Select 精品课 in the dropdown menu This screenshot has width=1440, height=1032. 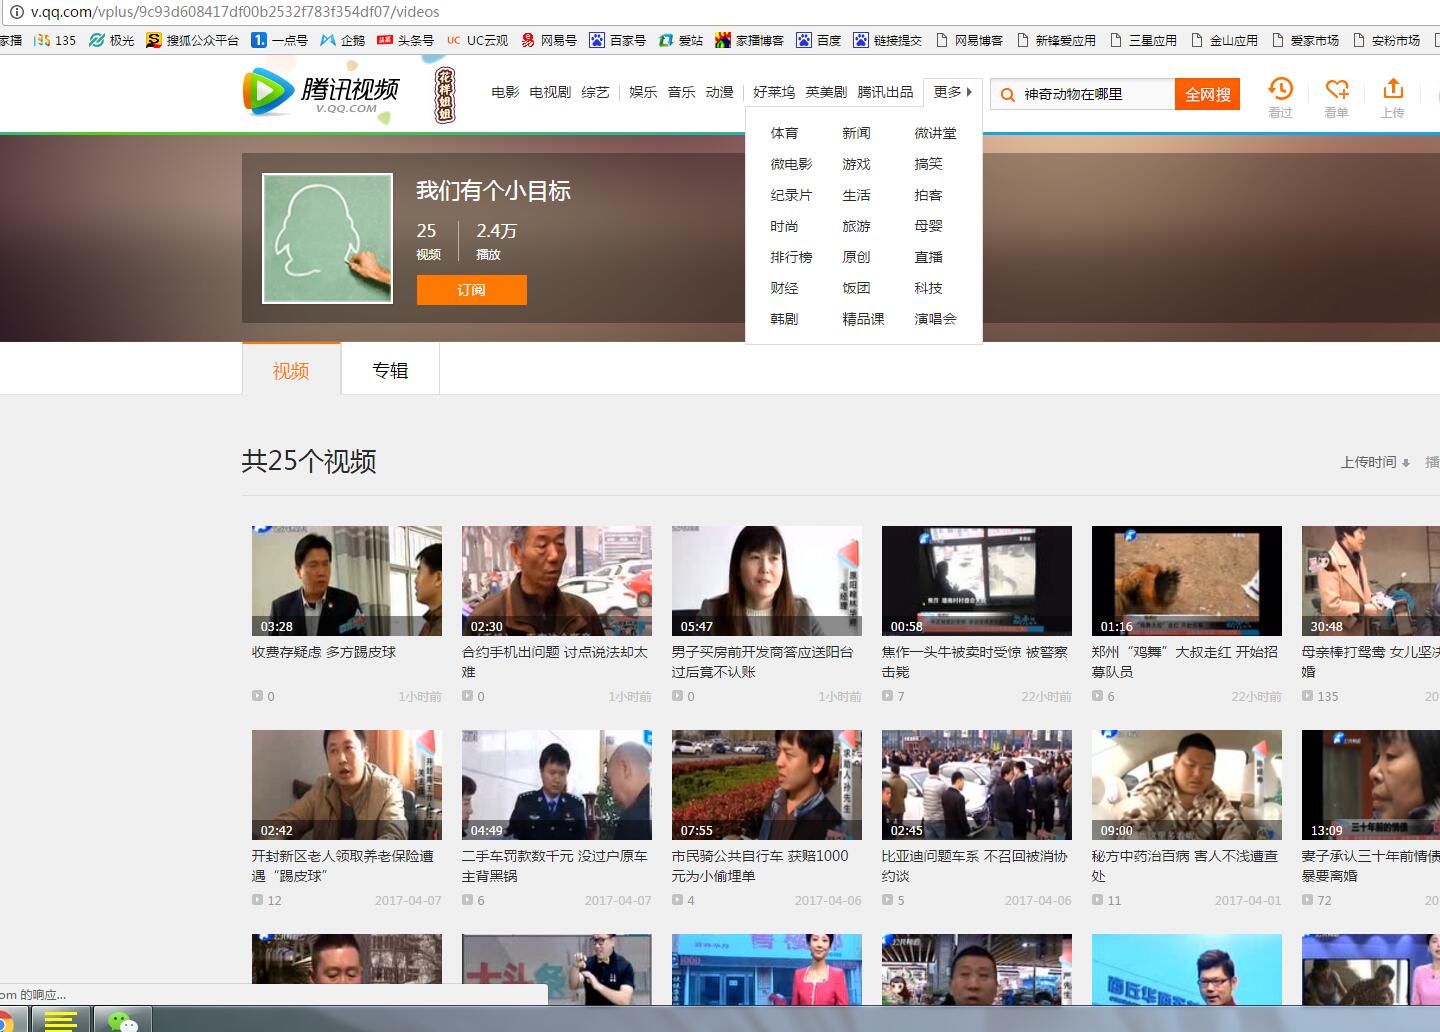pos(863,319)
